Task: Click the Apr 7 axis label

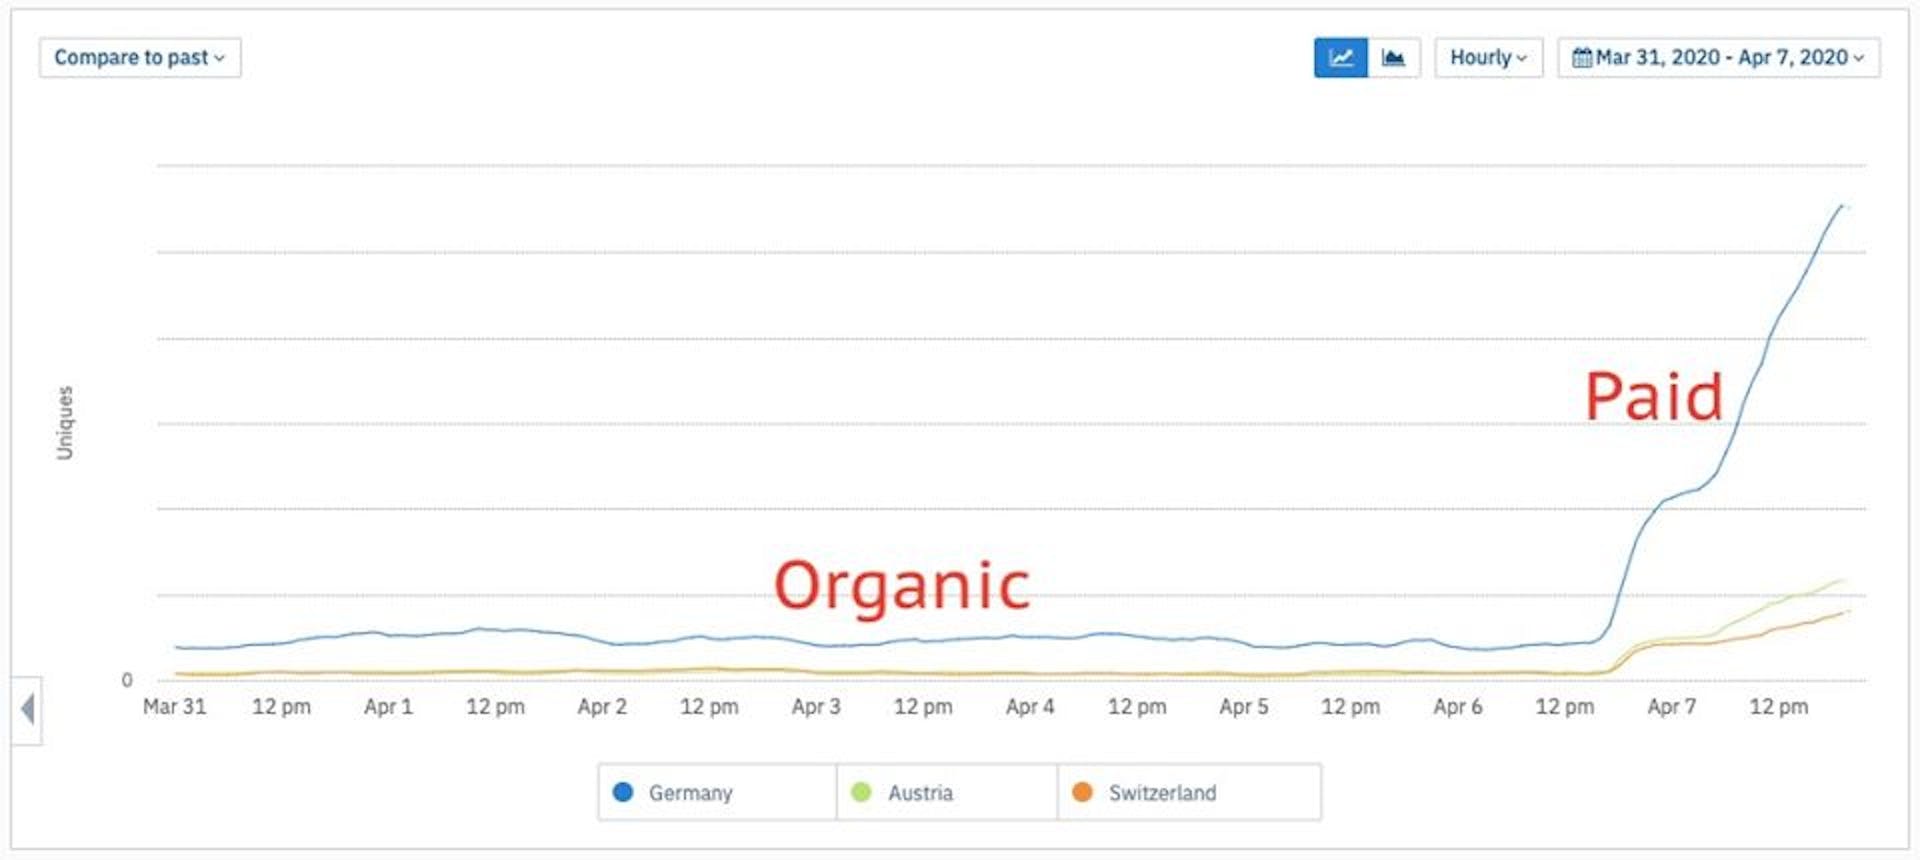Action: pos(1671,707)
